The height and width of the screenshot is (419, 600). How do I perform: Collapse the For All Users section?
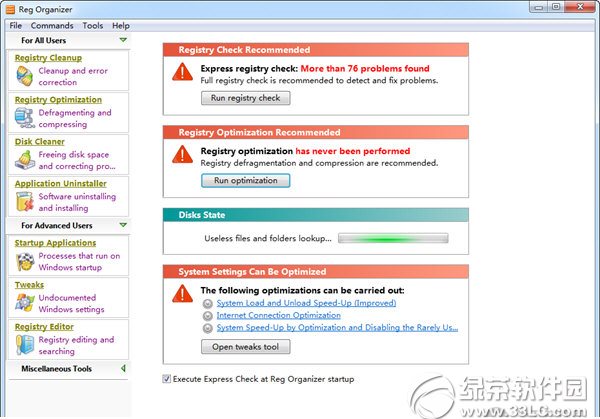click(123, 40)
